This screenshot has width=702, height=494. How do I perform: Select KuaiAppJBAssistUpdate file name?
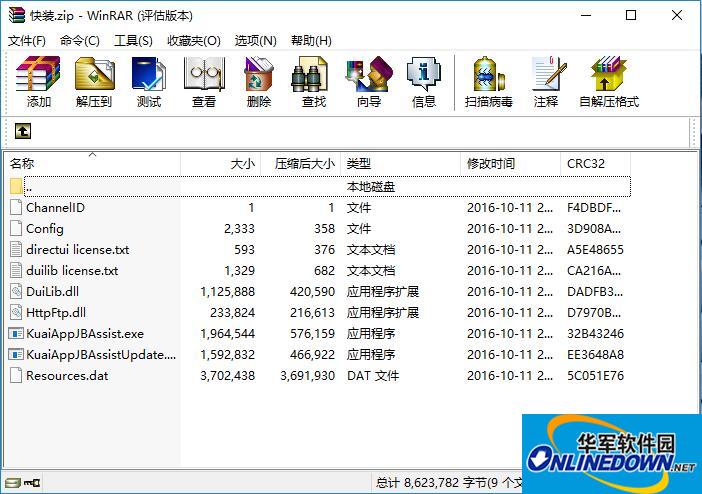pyautogui.click(x=101, y=355)
